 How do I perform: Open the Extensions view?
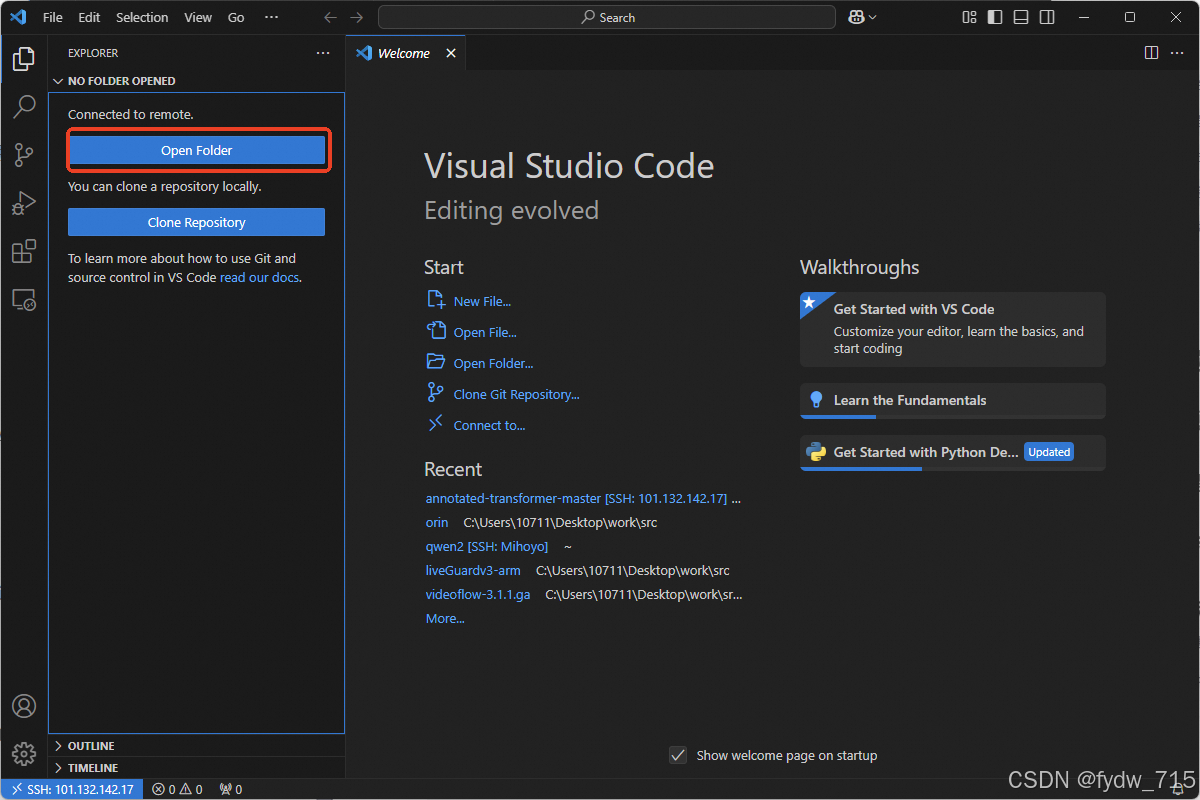[24, 251]
